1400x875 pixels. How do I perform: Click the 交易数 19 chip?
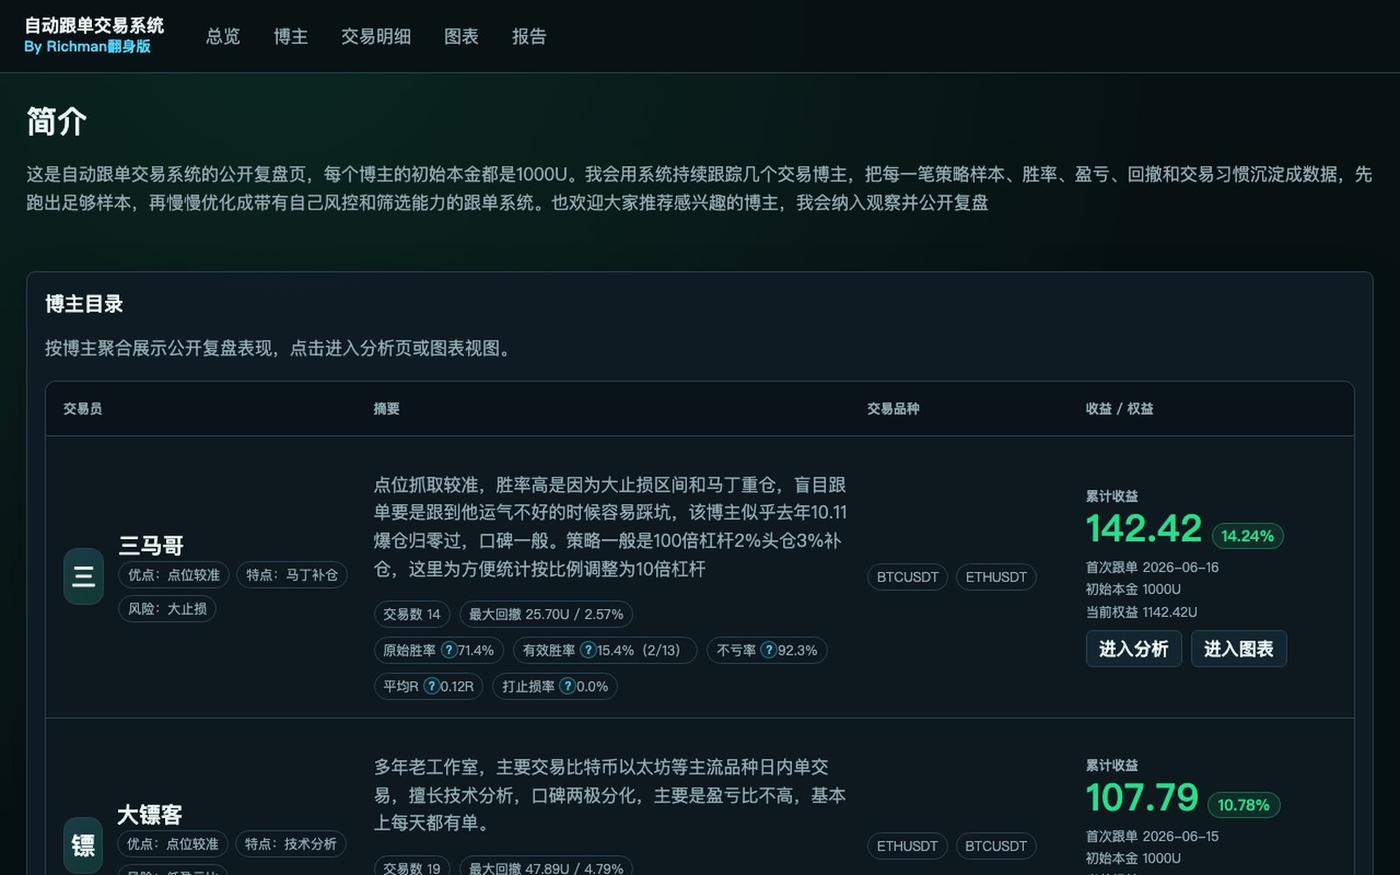tap(412, 868)
